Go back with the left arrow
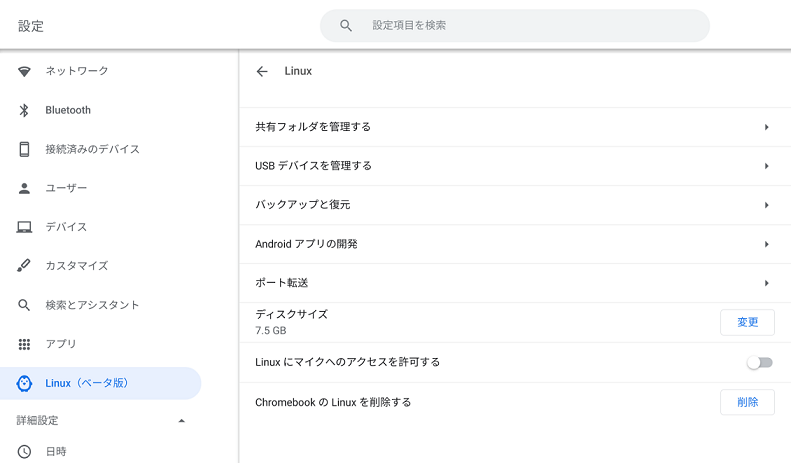 point(262,72)
